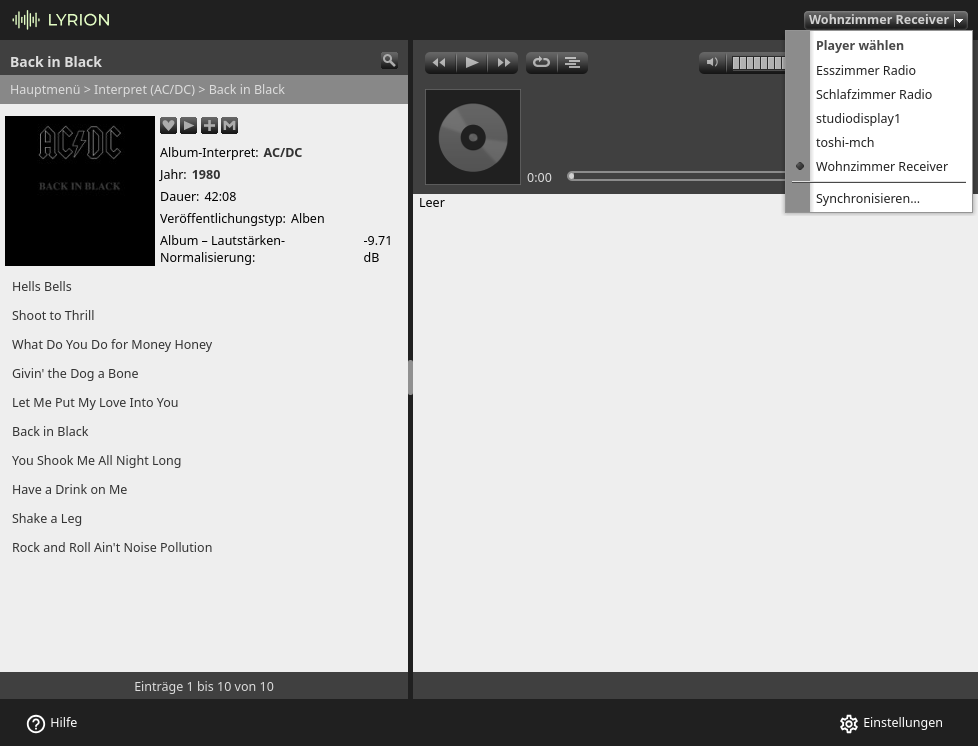Screen dimensions: 978x746
Task: Play the Back in Black album icon
Action: coord(189,125)
